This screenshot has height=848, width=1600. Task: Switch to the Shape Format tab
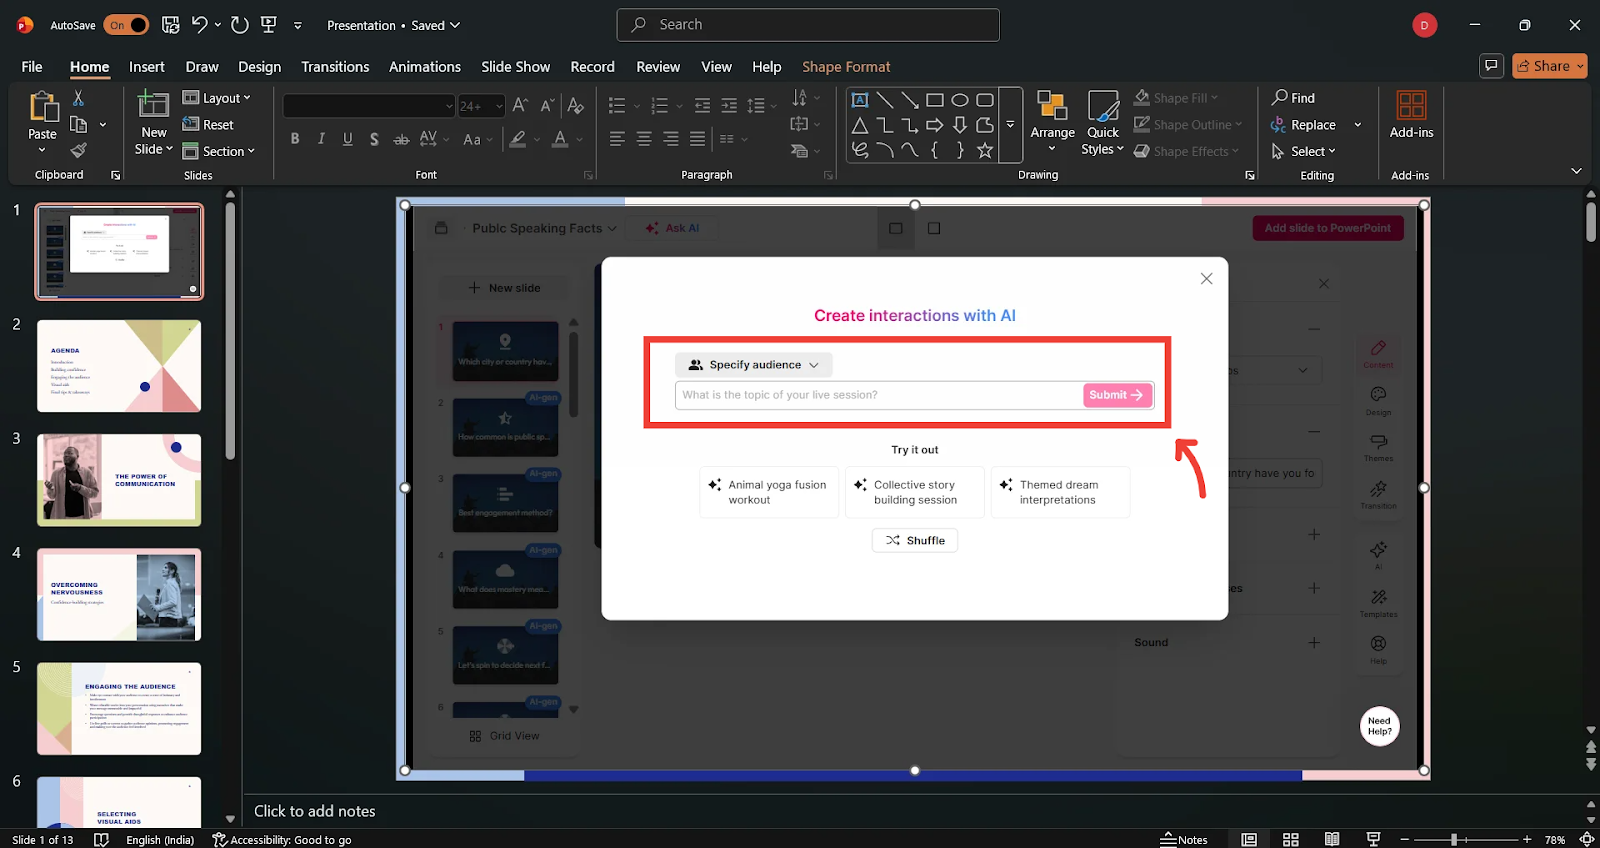845,67
